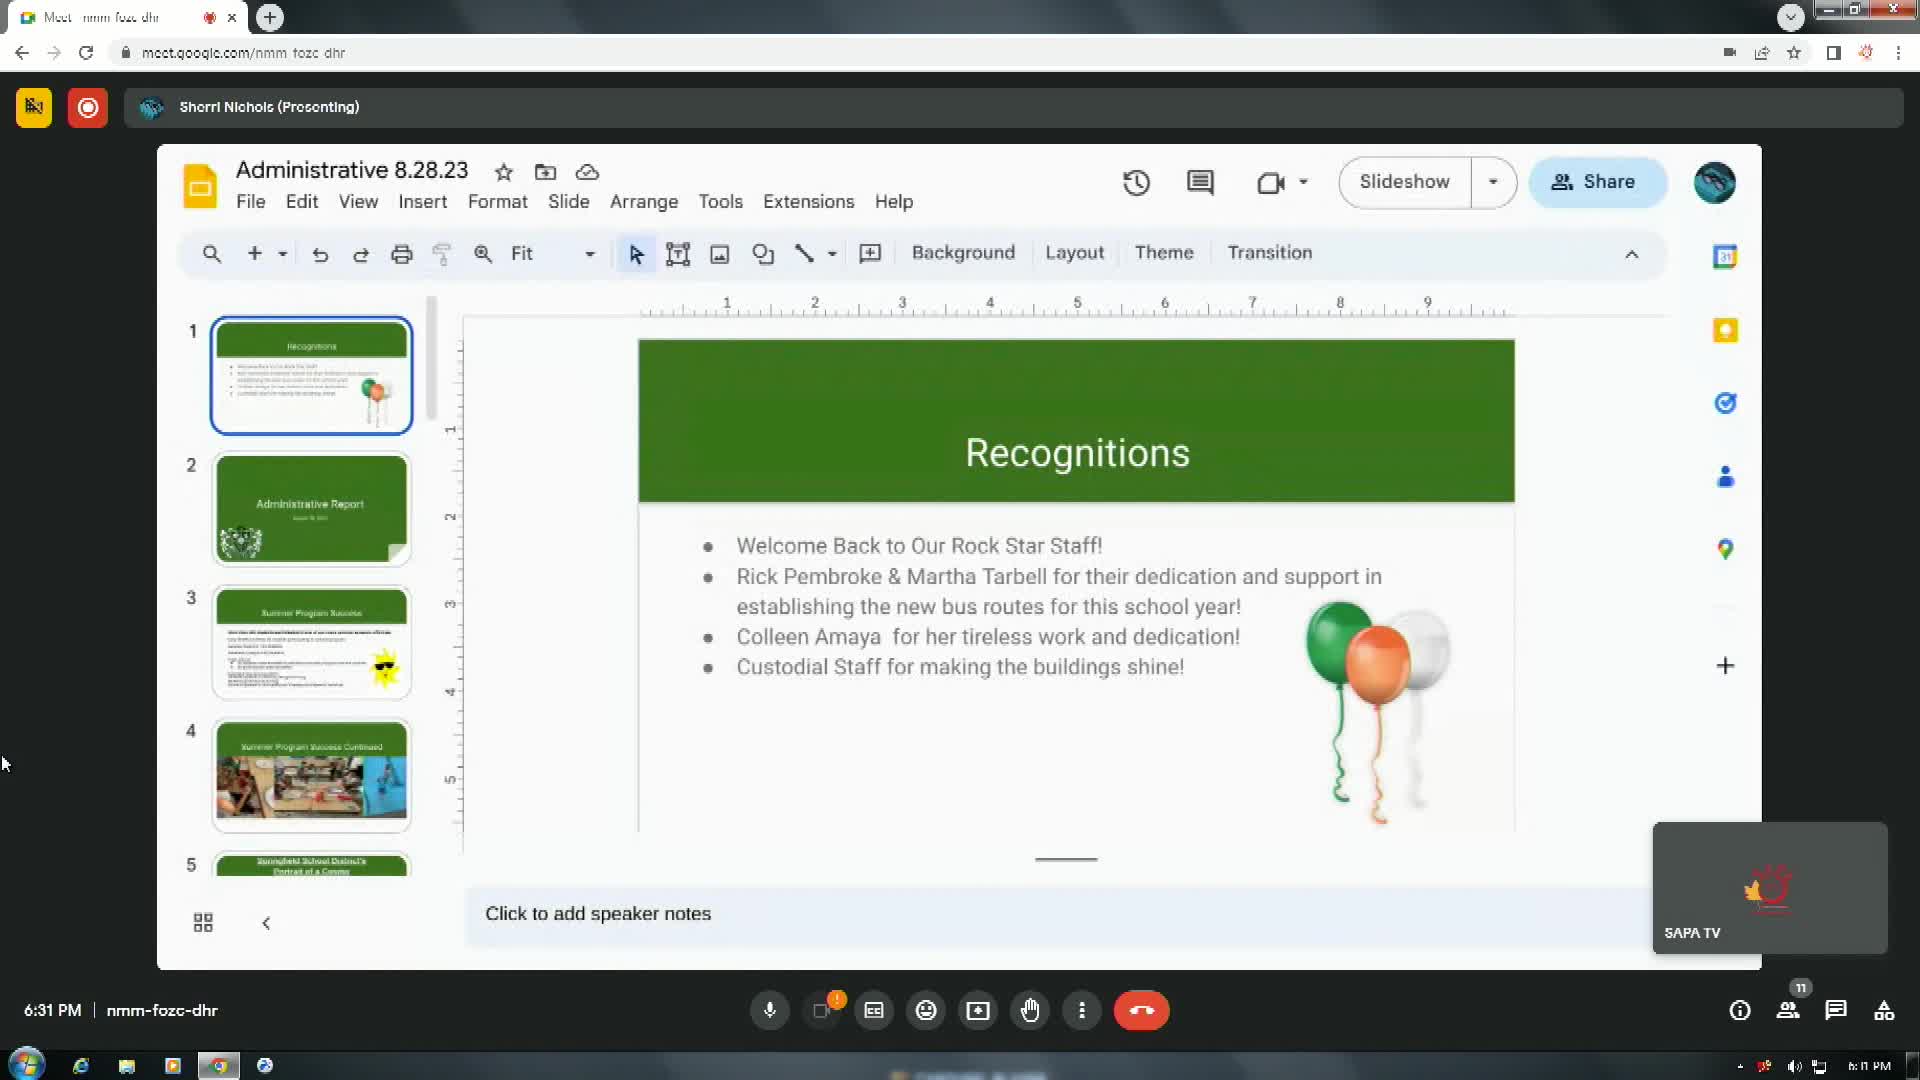Open version history clock icon
Image resolution: width=1920 pixels, height=1080 pixels.
[1136, 182]
